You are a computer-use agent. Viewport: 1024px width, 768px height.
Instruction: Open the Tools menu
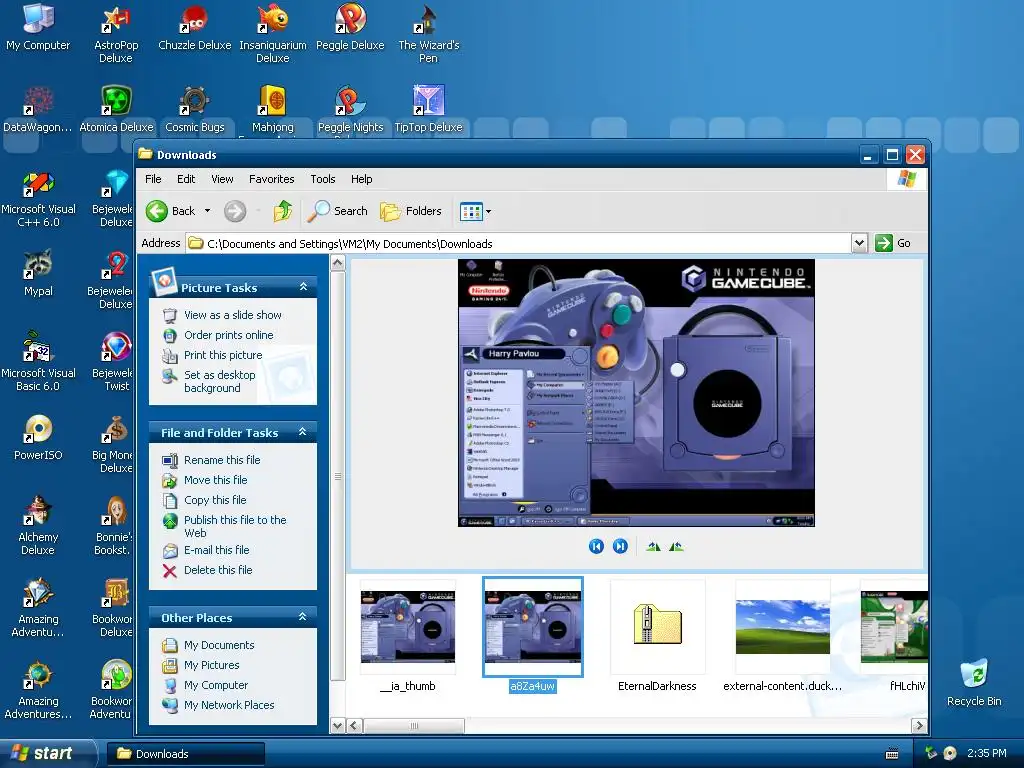[323, 179]
